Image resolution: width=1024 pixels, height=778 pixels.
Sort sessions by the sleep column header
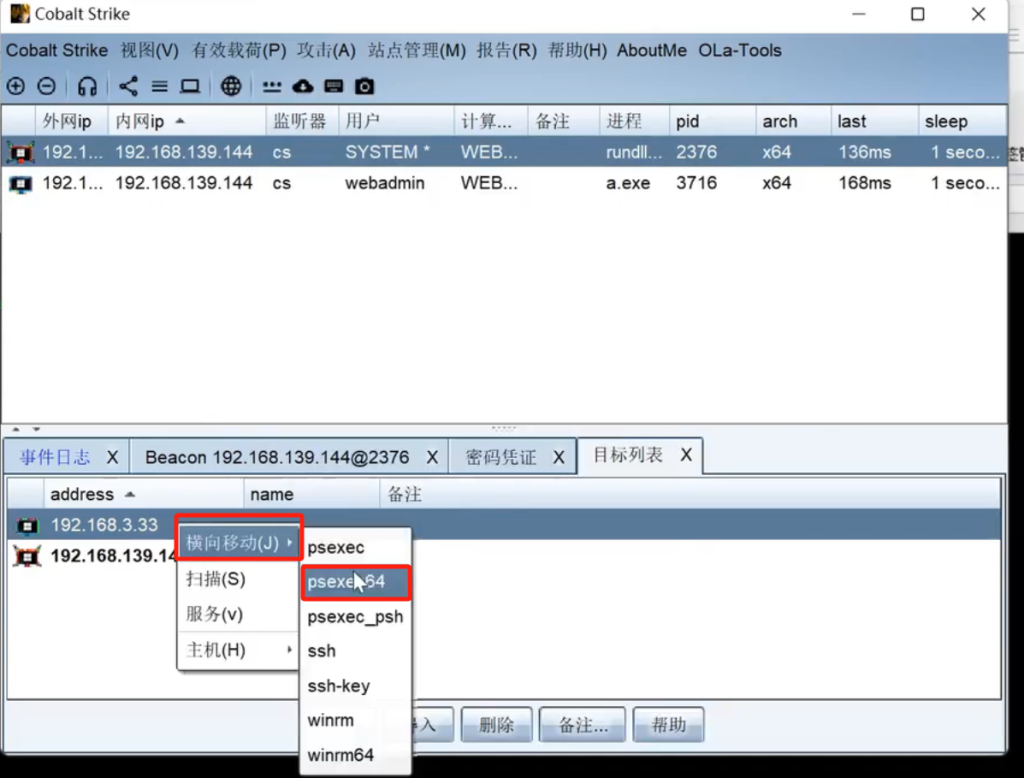(962, 121)
